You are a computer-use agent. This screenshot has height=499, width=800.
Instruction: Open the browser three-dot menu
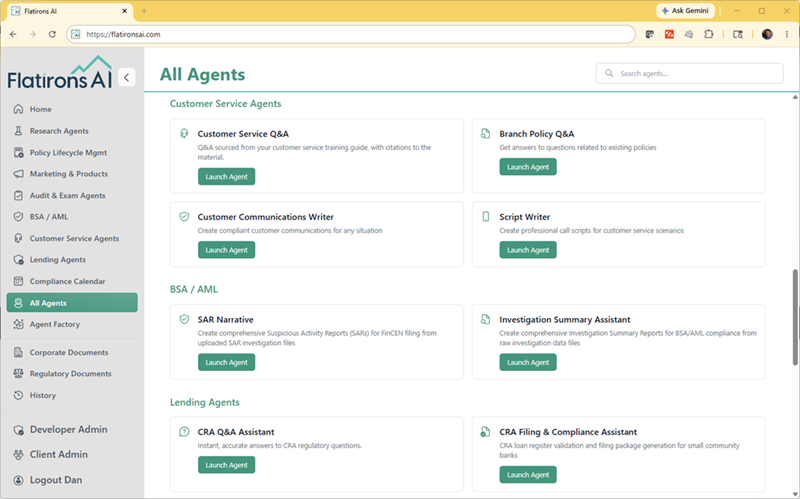[787, 34]
